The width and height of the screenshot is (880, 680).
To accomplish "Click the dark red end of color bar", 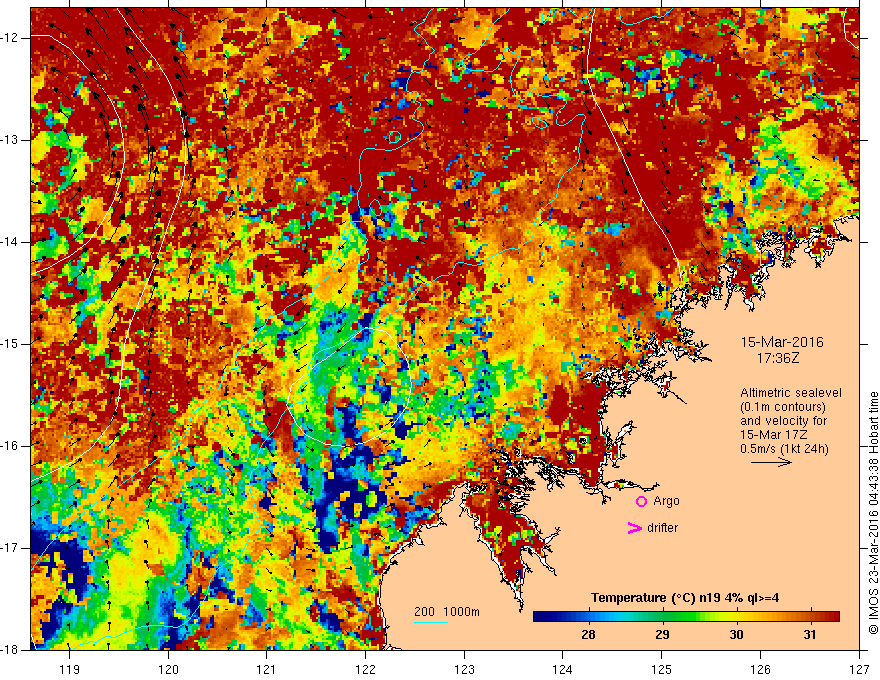I will (x=833, y=616).
